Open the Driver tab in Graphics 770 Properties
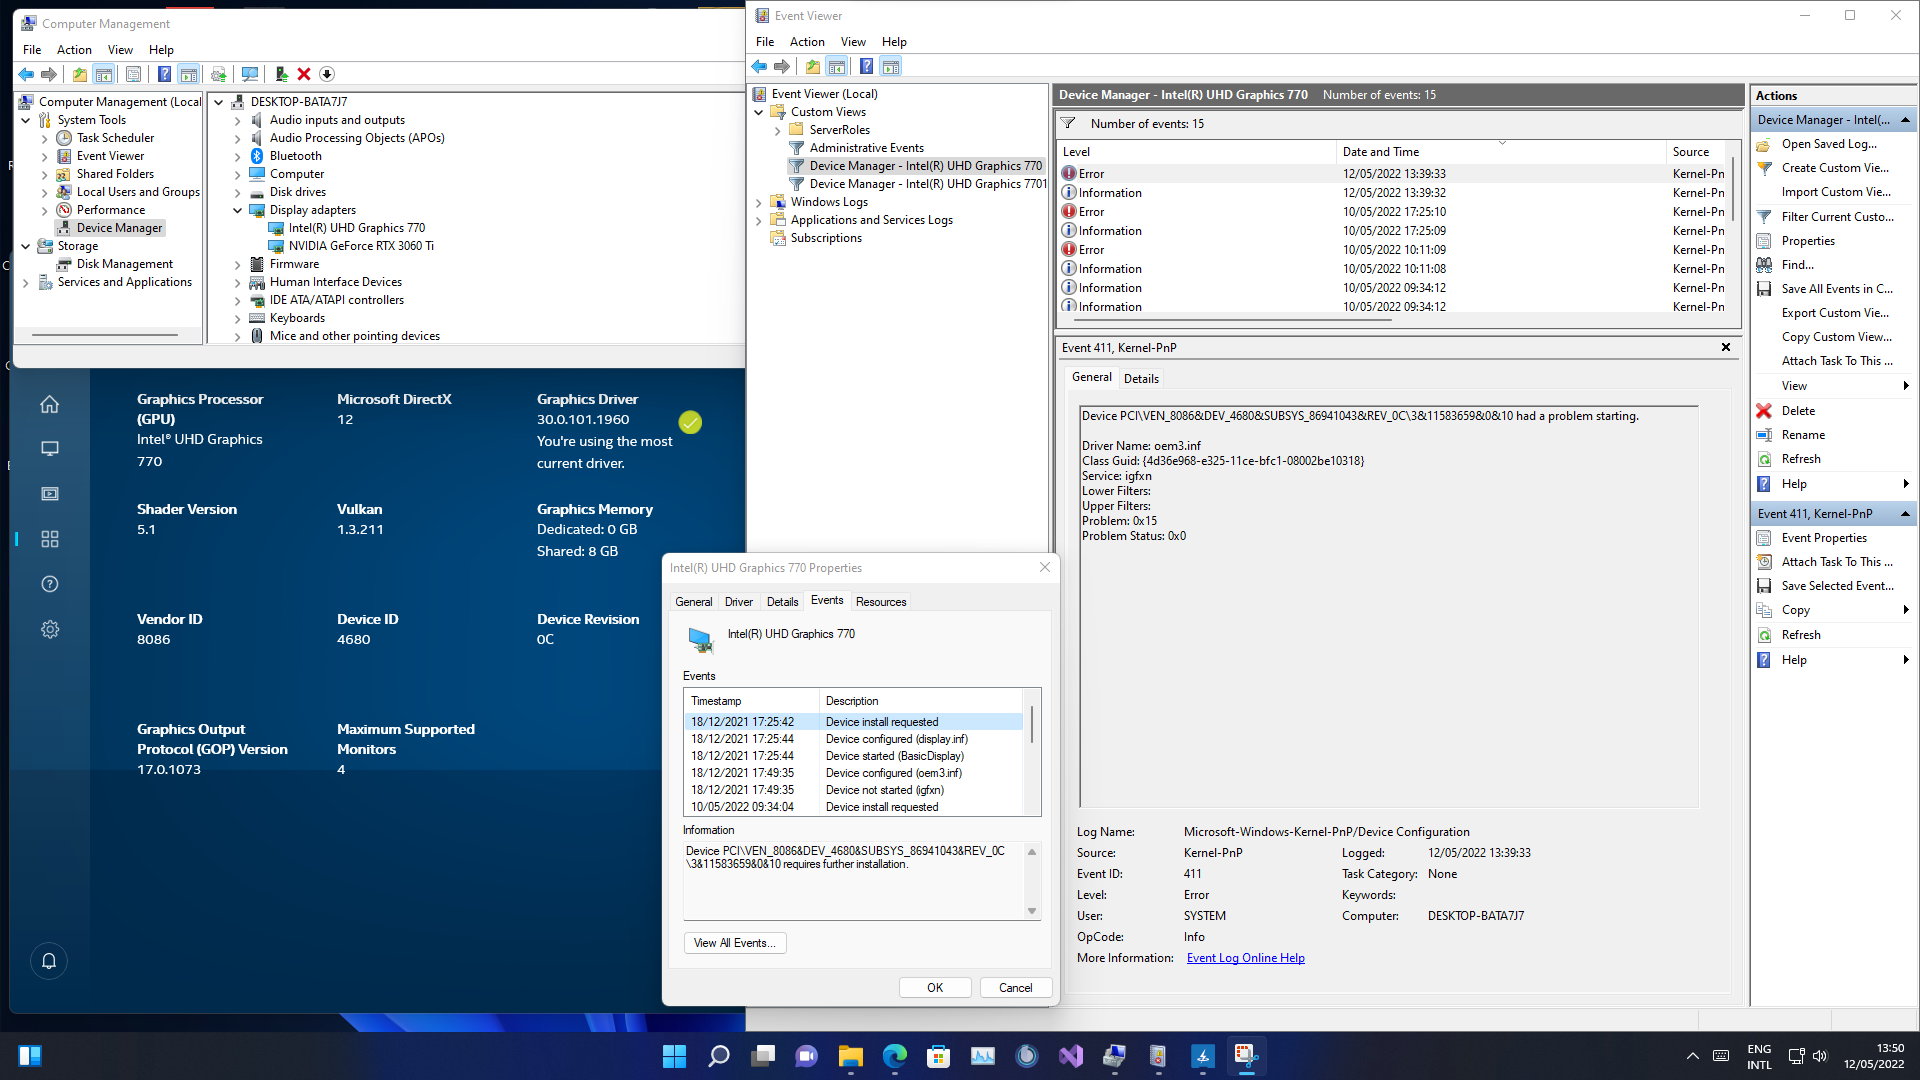Viewport: 1920px width, 1080px height. (739, 601)
